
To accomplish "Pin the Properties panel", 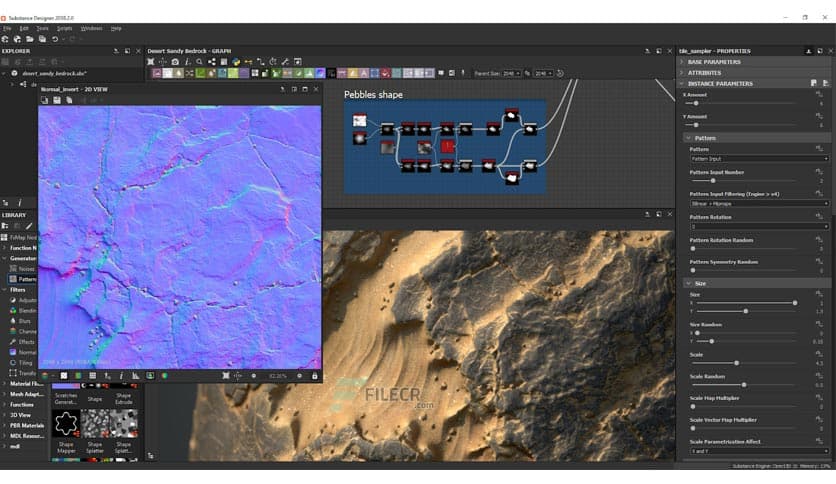I will point(808,51).
